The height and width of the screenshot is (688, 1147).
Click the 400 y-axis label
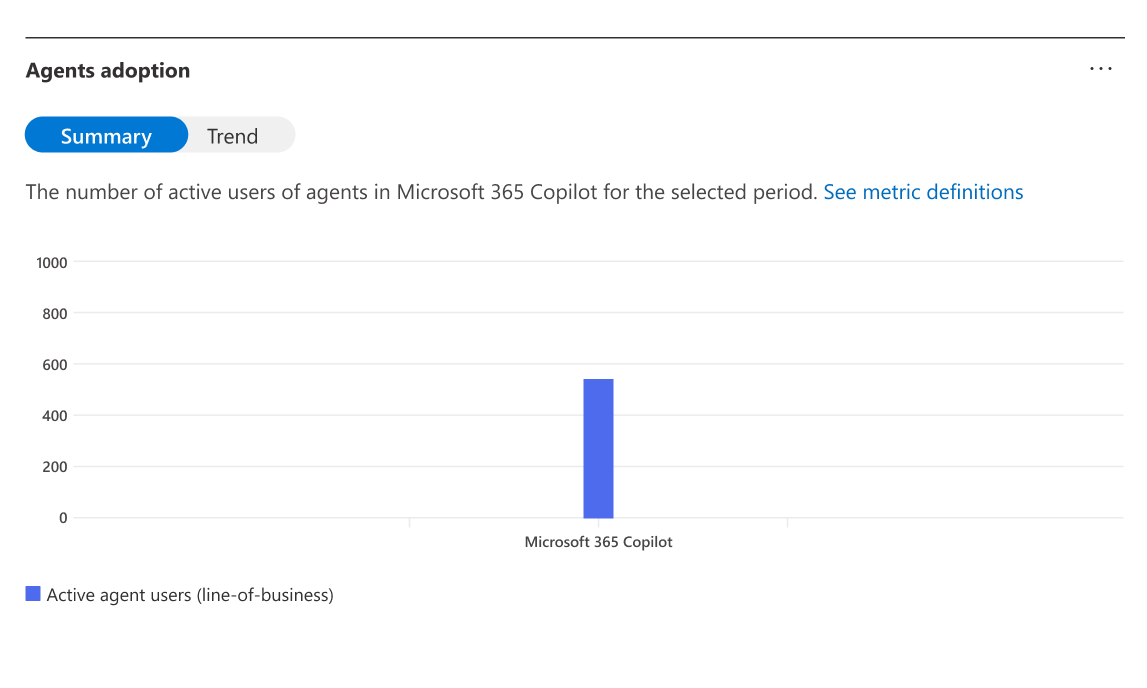55,415
